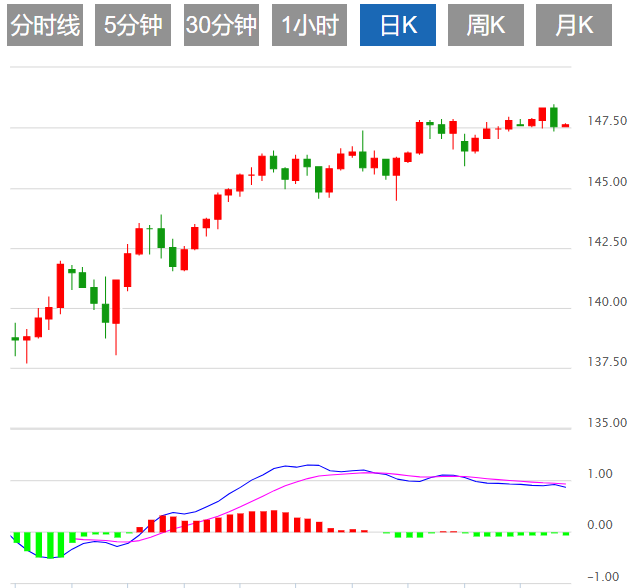Screen dimensions: 632x588
Task: Show the 1小时 chart view
Action: [x=309, y=26]
